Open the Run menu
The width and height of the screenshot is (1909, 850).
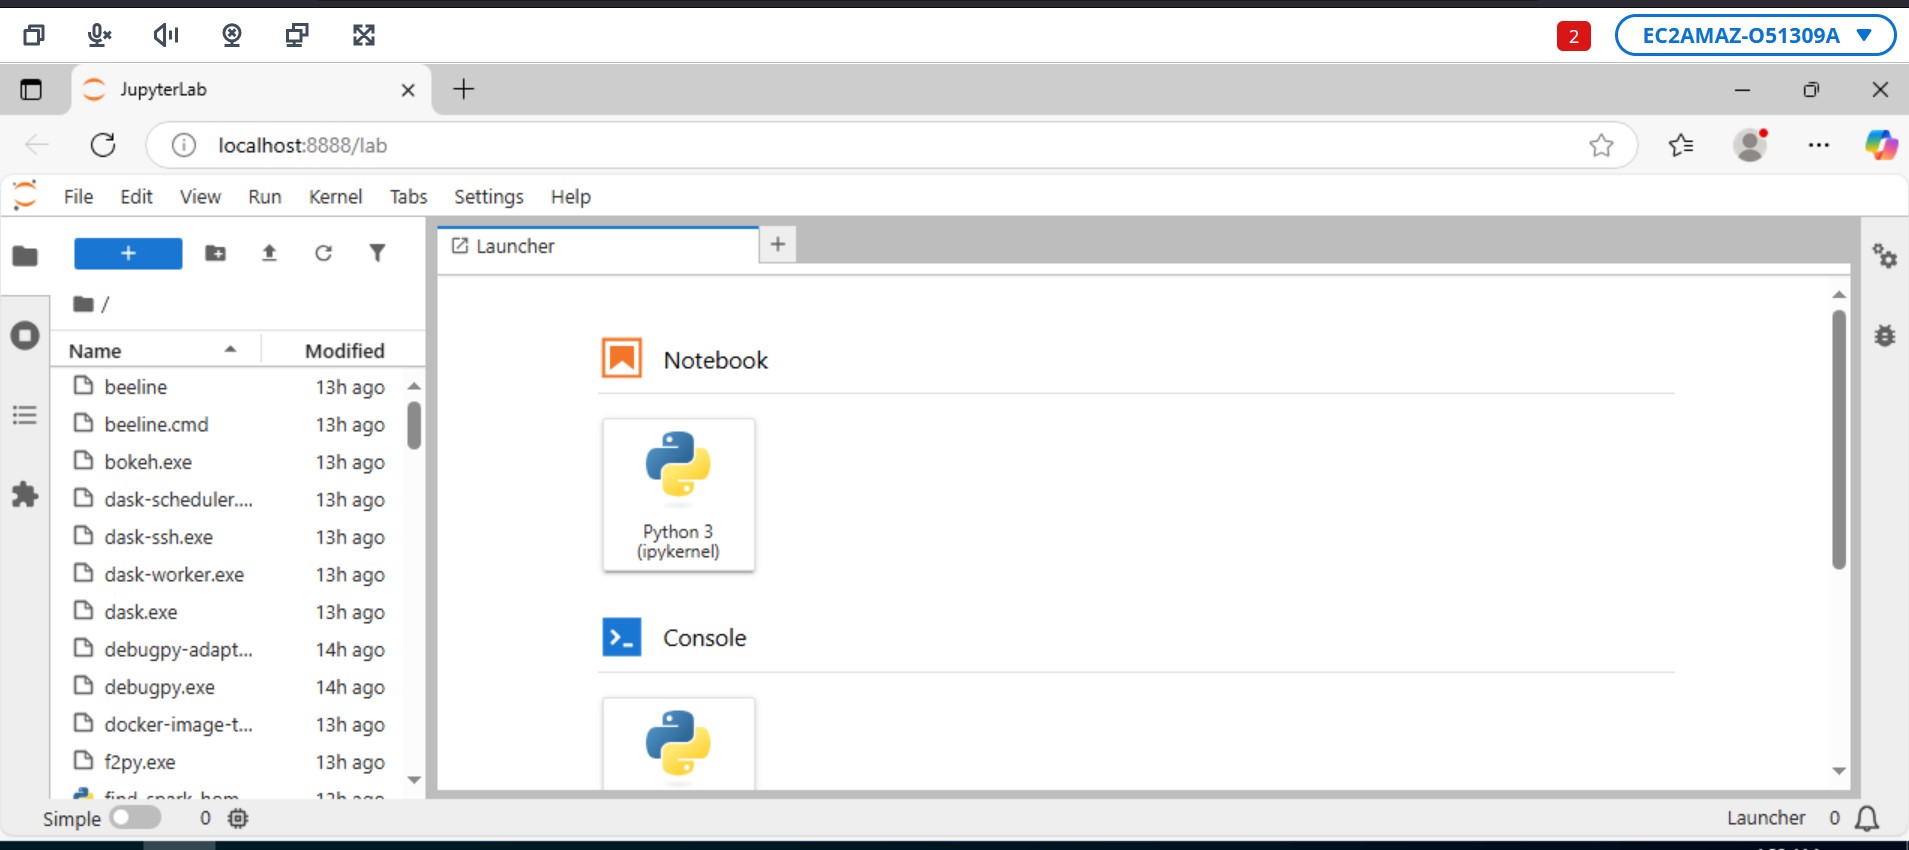[265, 197]
